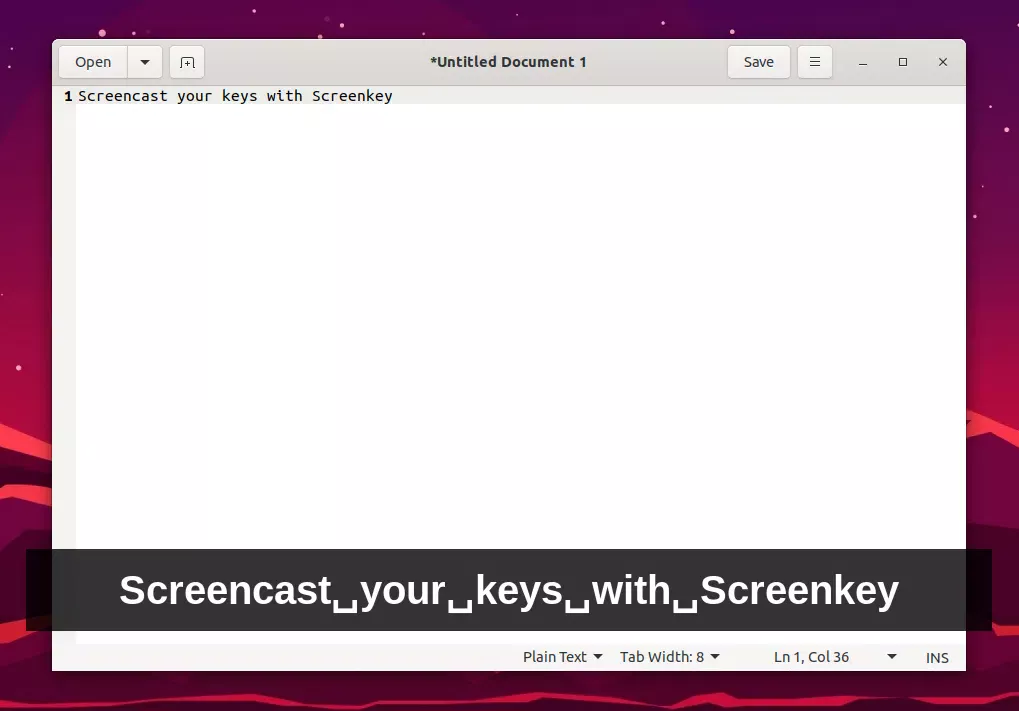
Task: Close the Untitled Document 1 window
Action: (x=942, y=62)
